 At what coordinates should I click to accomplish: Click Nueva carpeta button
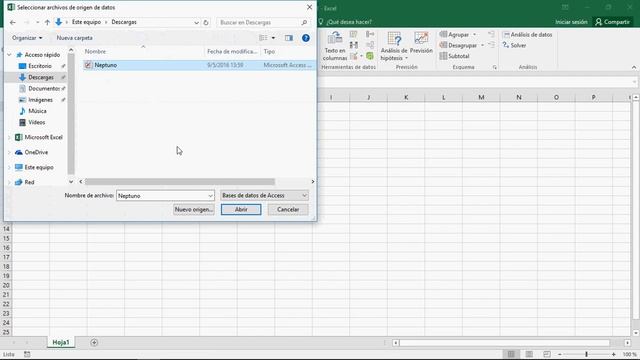click(74, 38)
